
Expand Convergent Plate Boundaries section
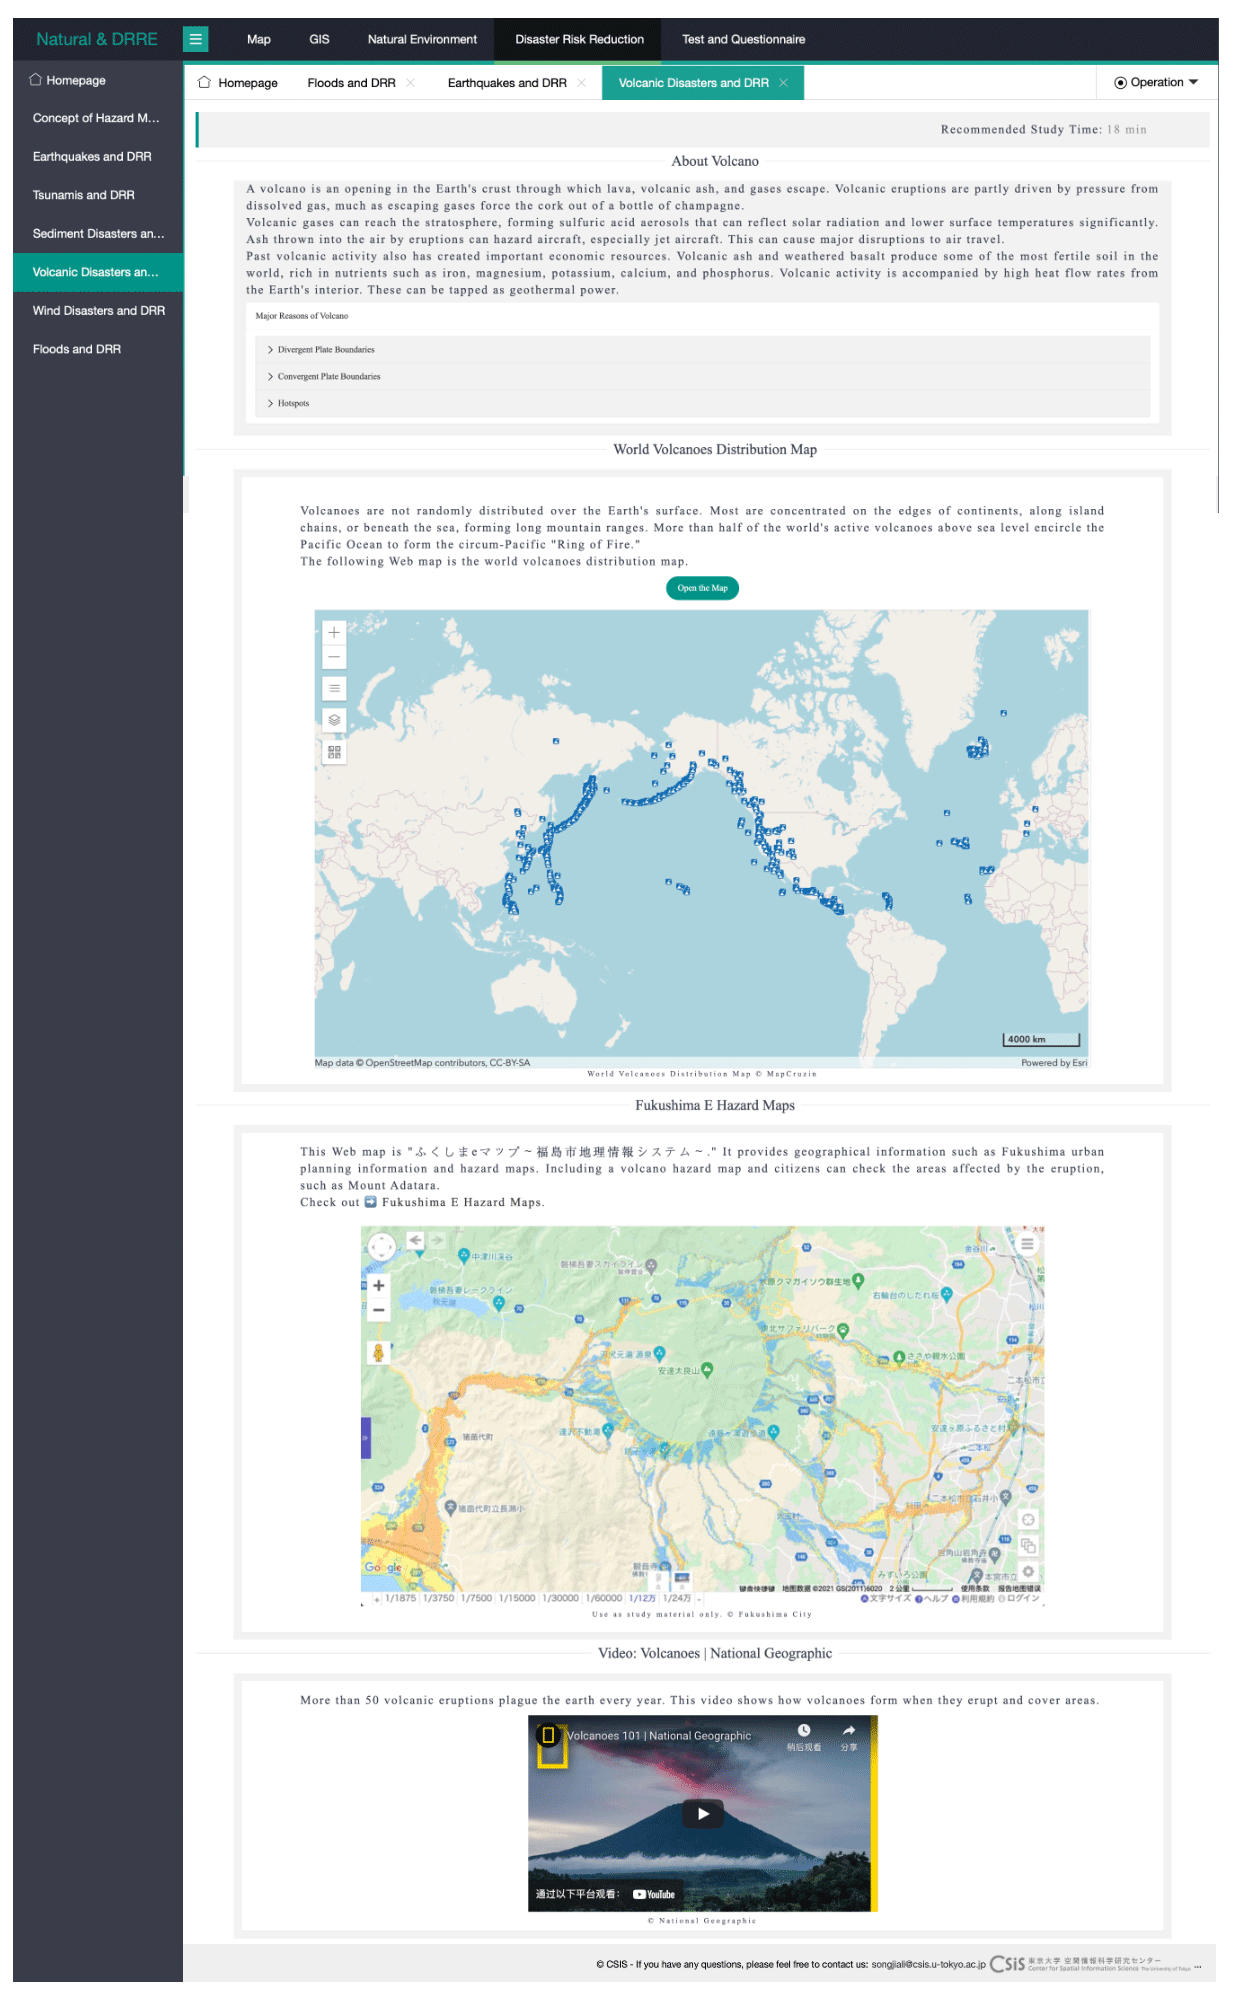[329, 377]
